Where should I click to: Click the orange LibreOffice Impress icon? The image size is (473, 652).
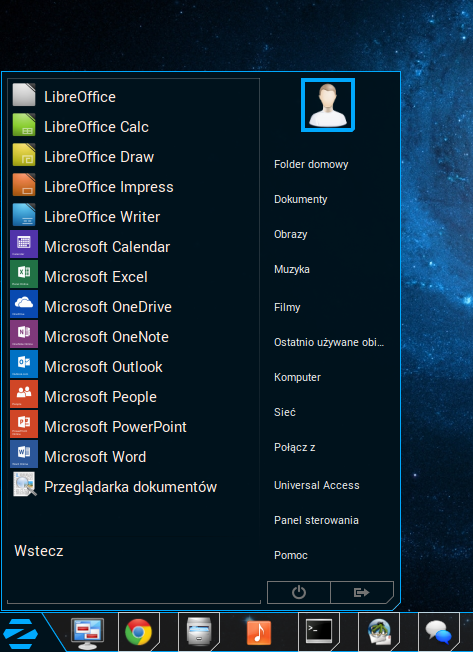coord(24,185)
